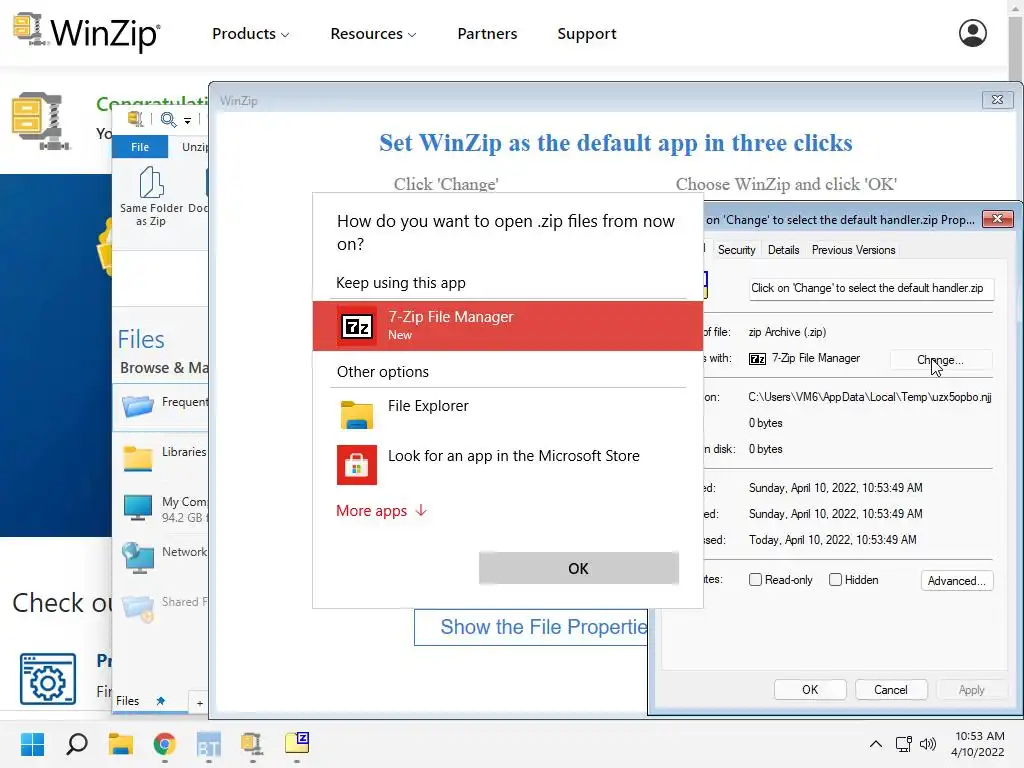Click the Files tab at panel bottom
The width and height of the screenshot is (1024, 768).
click(x=128, y=701)
